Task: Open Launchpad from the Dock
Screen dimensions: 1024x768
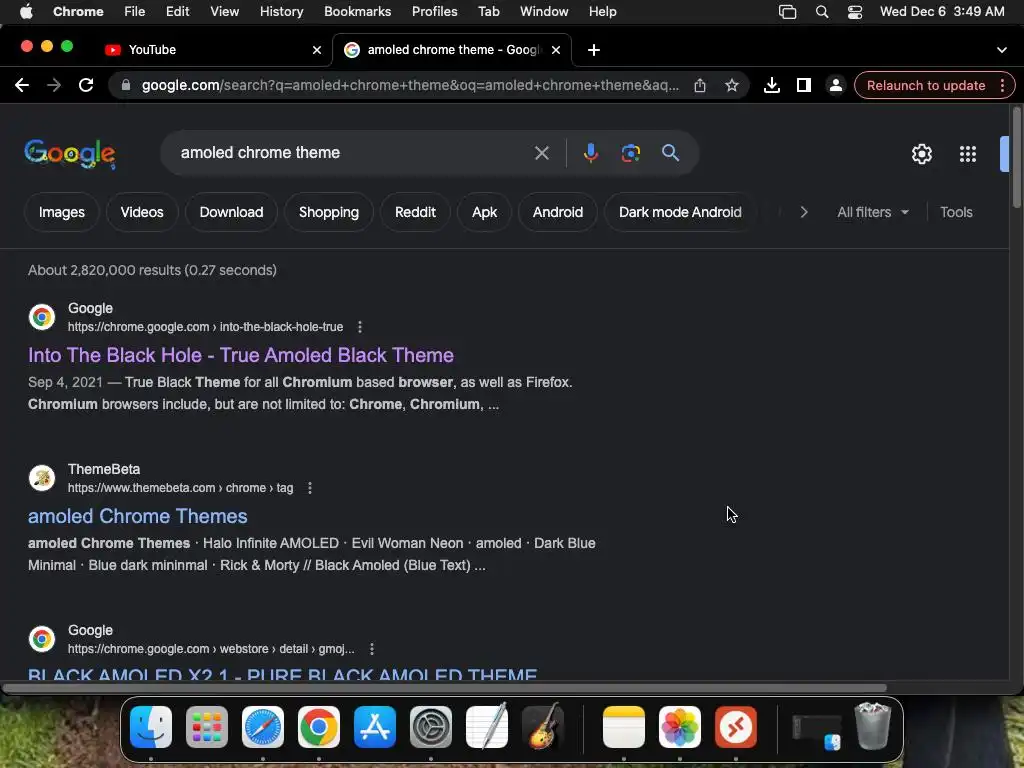Action: 207,727
